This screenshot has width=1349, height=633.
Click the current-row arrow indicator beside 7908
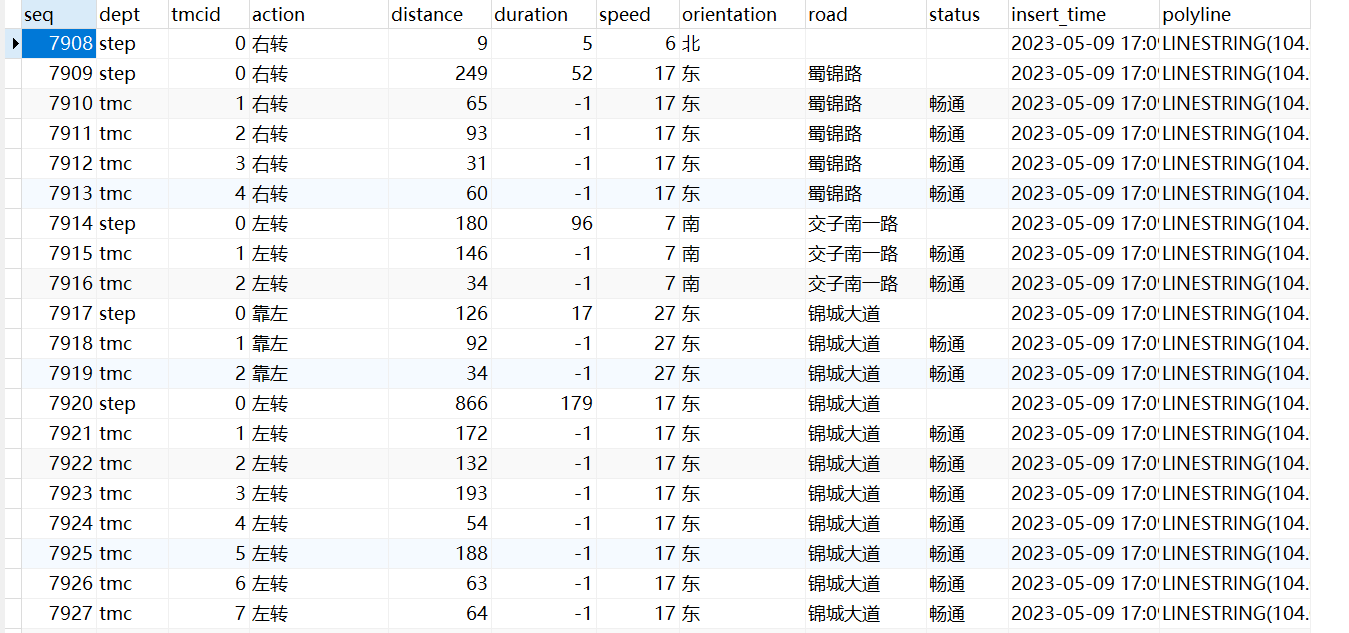[x=14, y=44]
